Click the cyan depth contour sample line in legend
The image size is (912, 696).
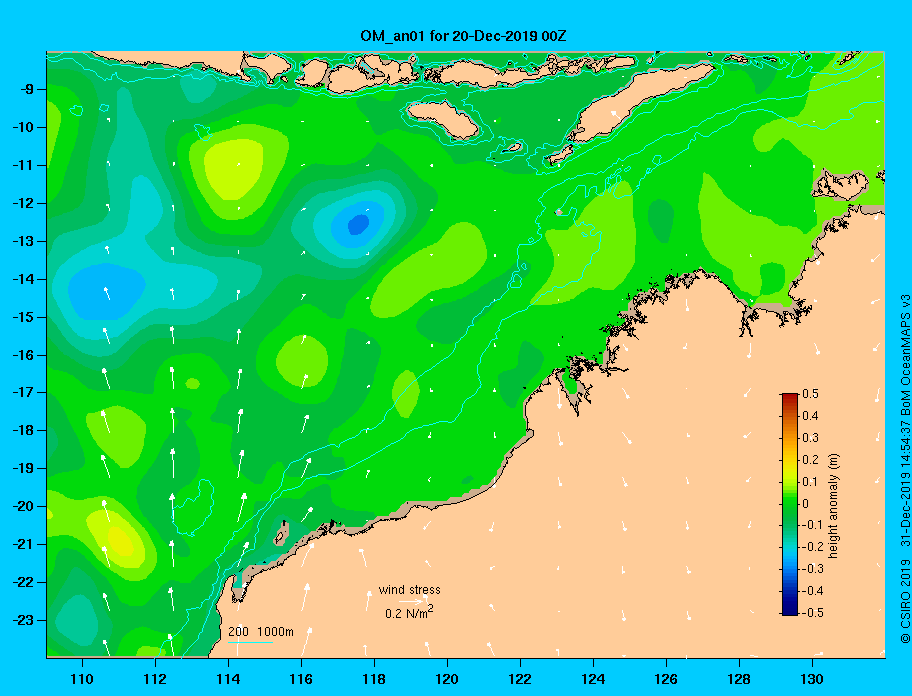click(x=251, y=643)
